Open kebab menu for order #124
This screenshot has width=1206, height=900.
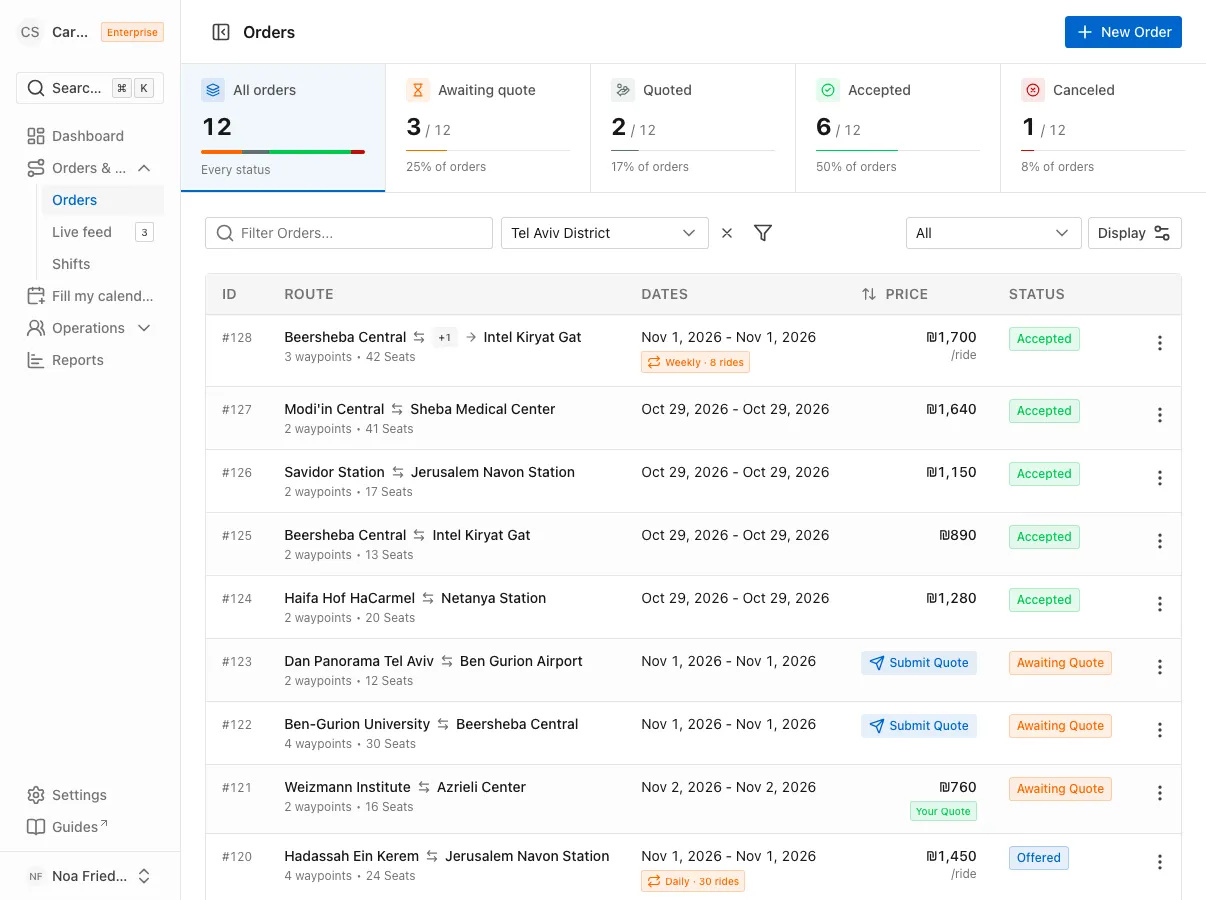[x=1160, y=604]
